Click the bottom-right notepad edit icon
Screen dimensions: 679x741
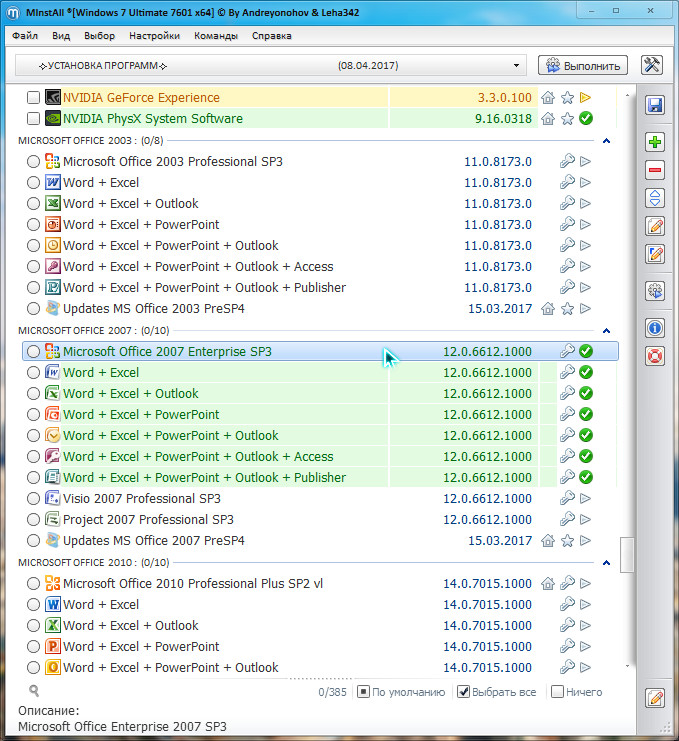(x=655, y=698)
